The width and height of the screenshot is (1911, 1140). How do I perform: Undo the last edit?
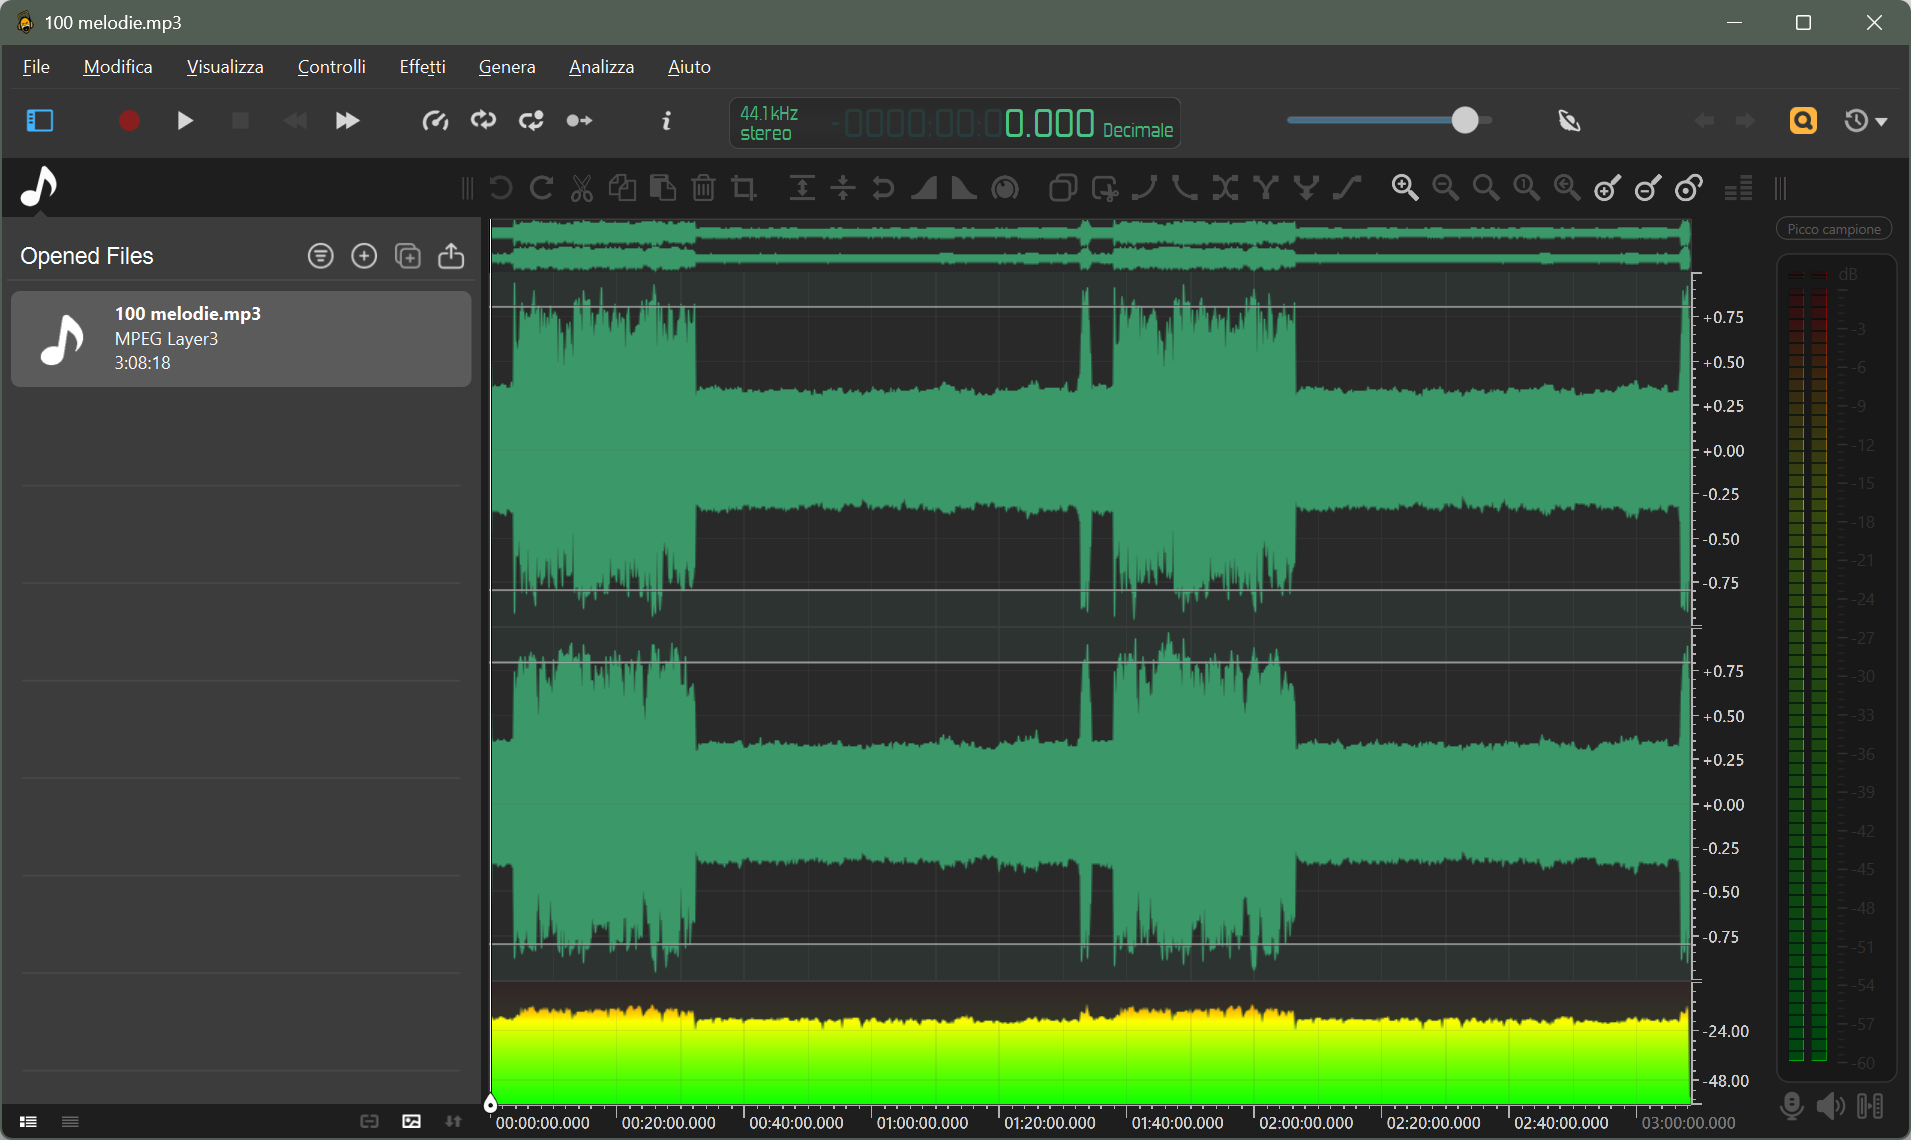click(501, 188)
